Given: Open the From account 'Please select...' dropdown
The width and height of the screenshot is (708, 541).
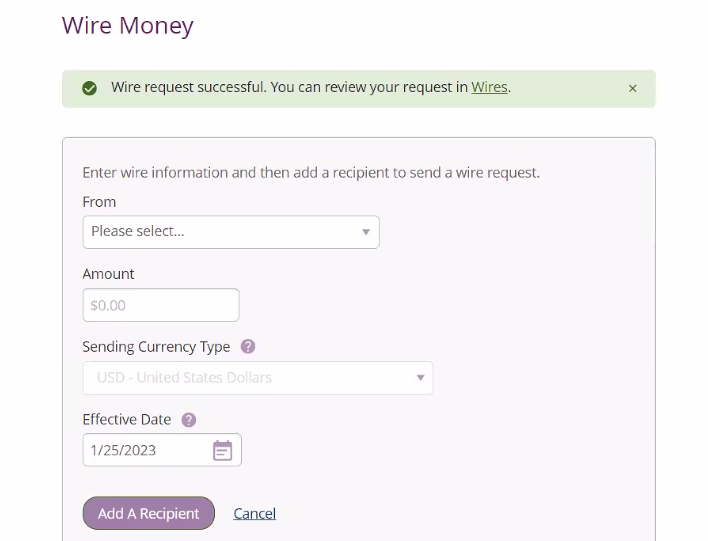Looking at the screenshot, I should (x=231, y=232).
